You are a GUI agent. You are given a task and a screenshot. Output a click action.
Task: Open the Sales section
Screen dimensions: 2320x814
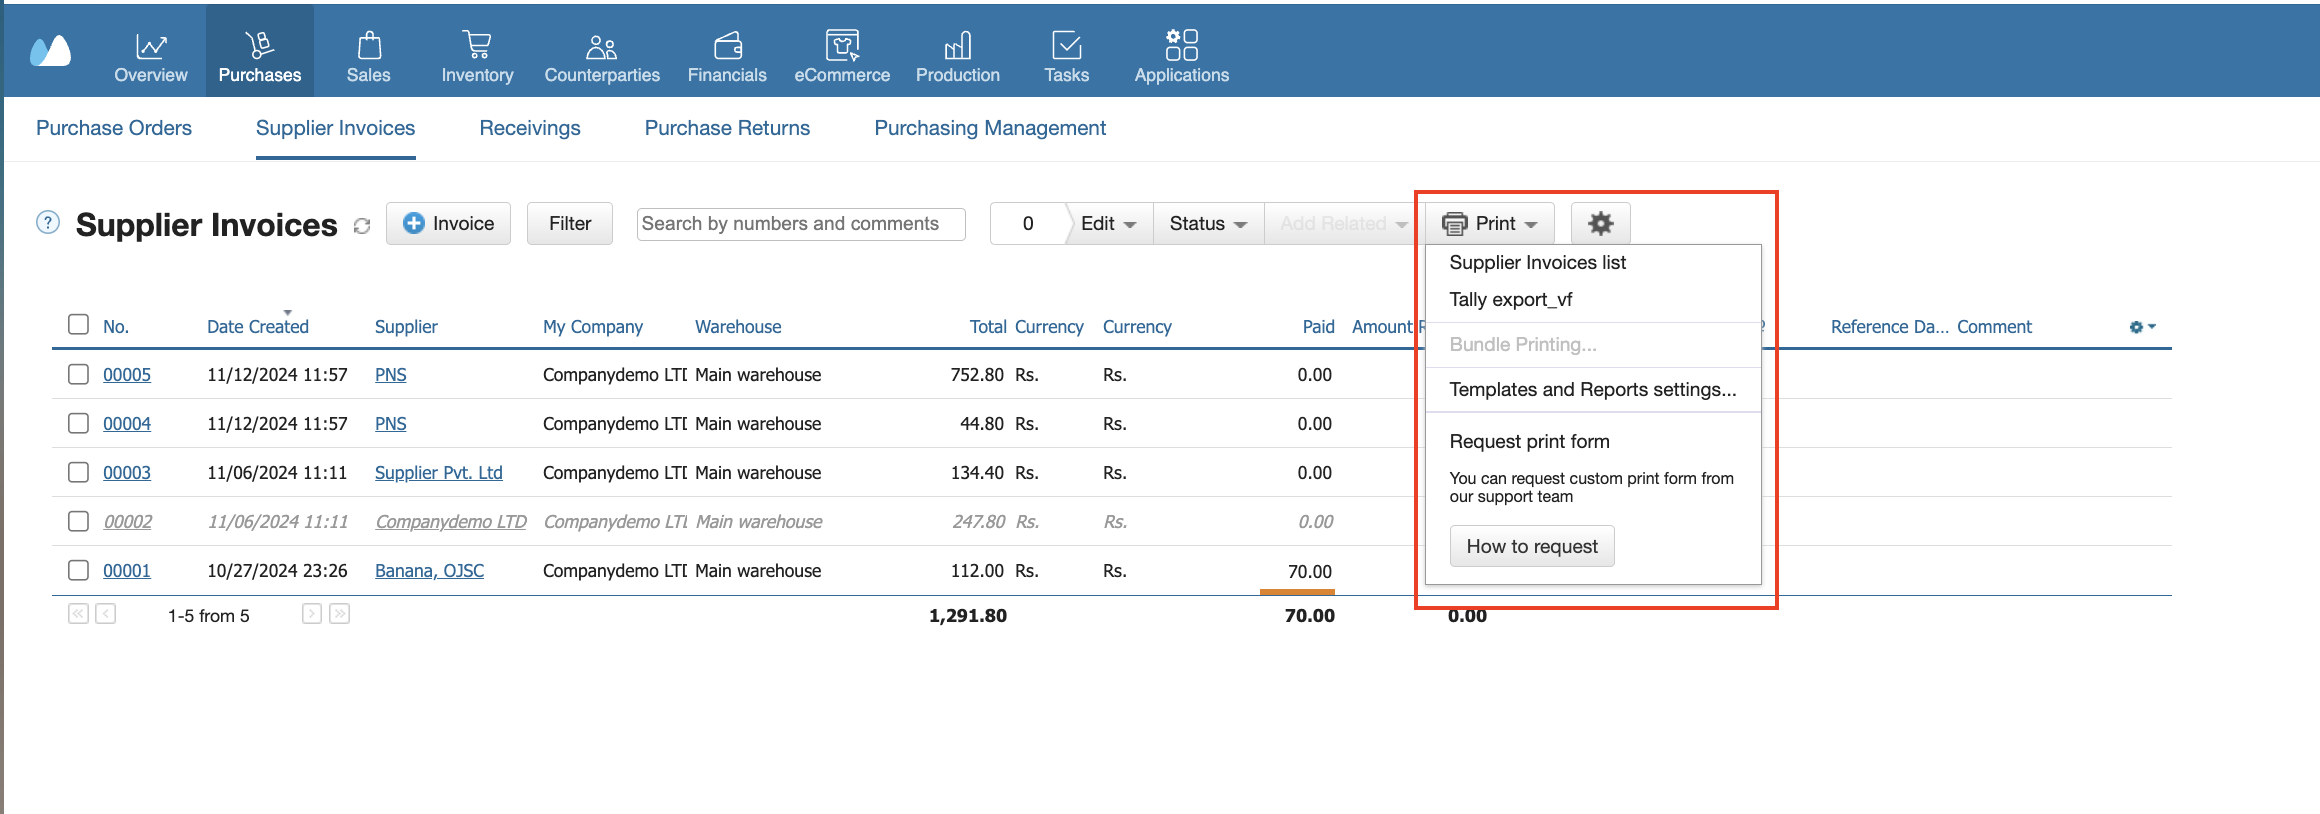point(369,57)
